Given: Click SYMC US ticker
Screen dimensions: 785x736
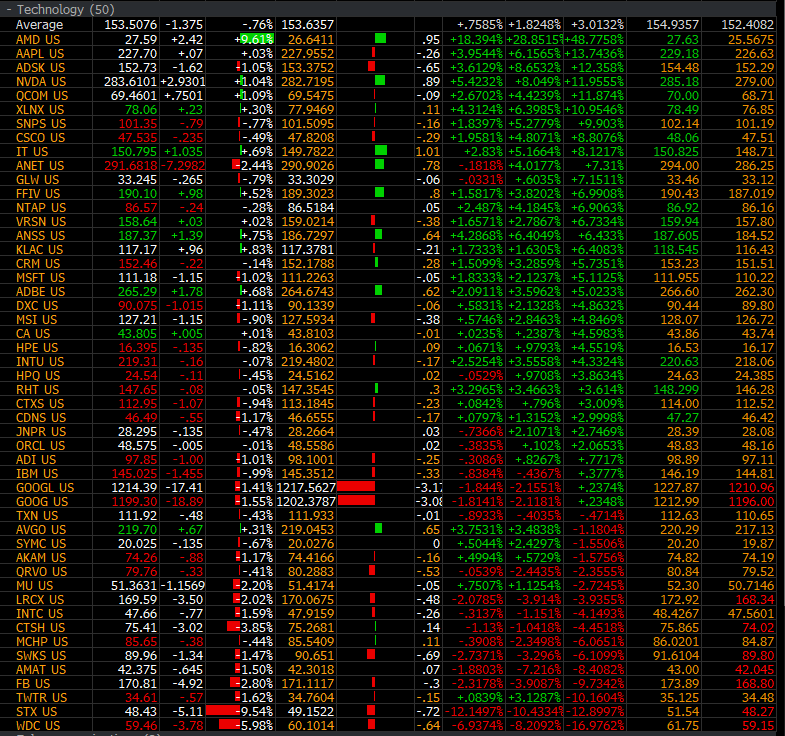Looking at the screenshot, I should tap(41, 544).
